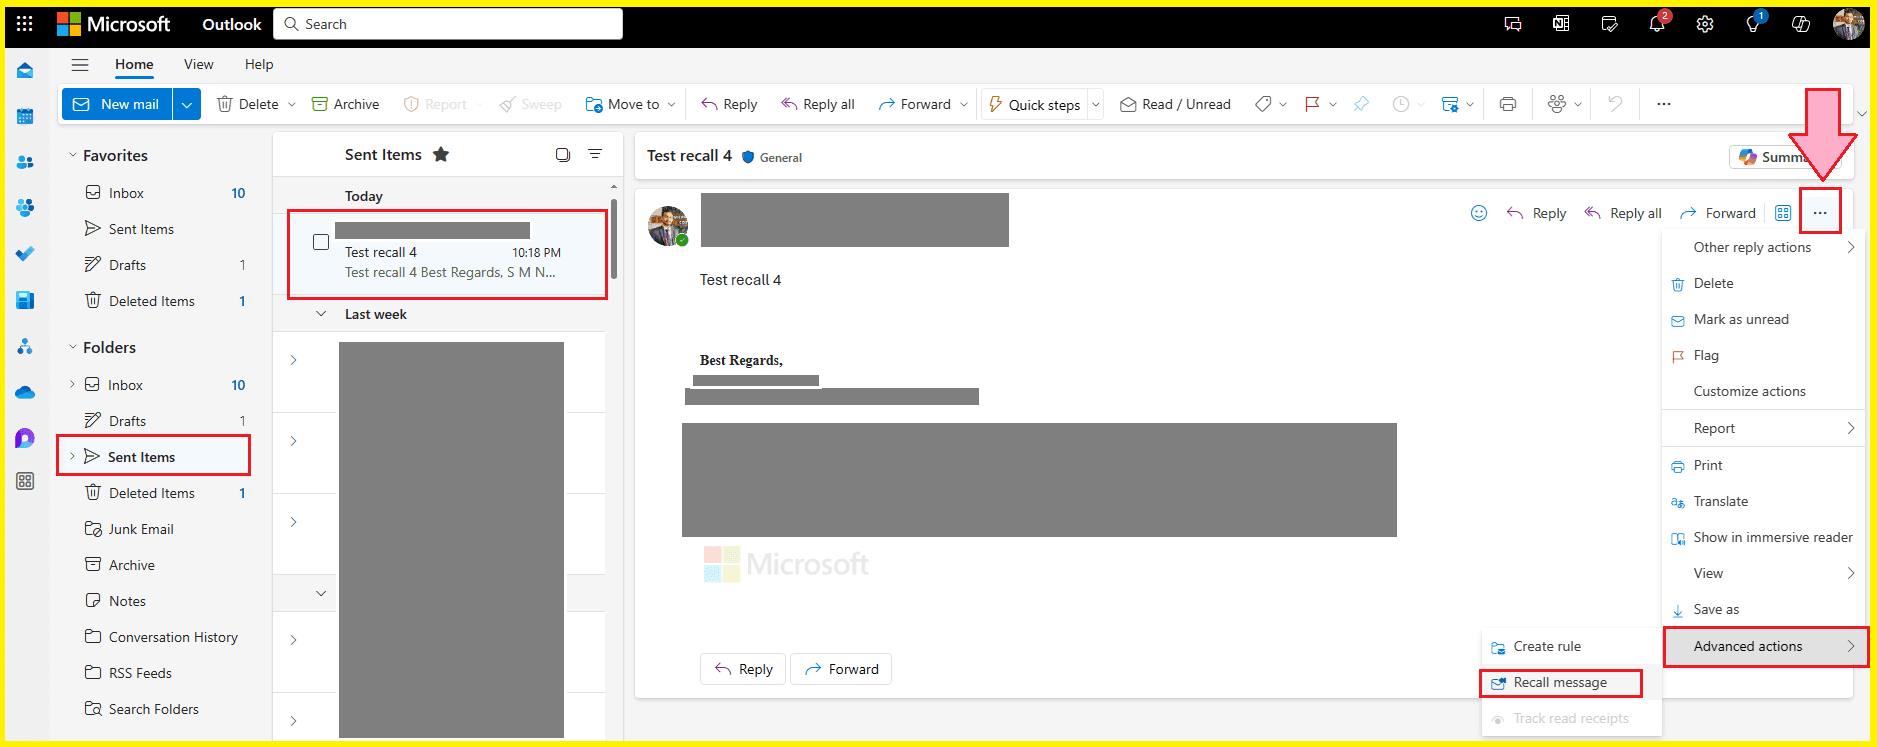Click account profile picture
The height and width of the screenshot is (747, 1877).
point(1849,24)
